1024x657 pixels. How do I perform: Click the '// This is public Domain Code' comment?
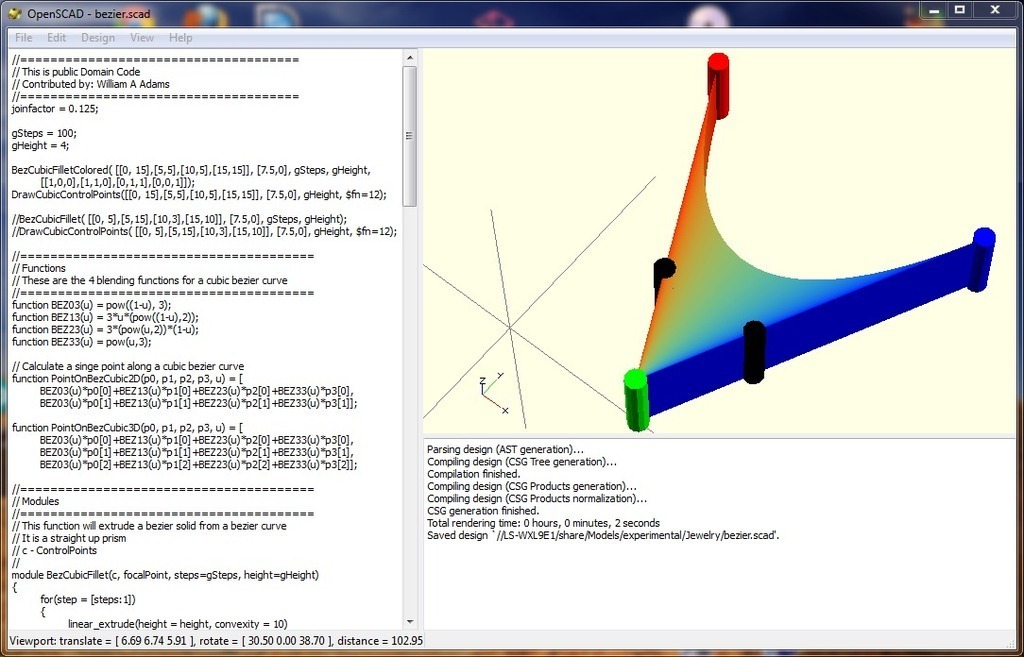[76, 72]
